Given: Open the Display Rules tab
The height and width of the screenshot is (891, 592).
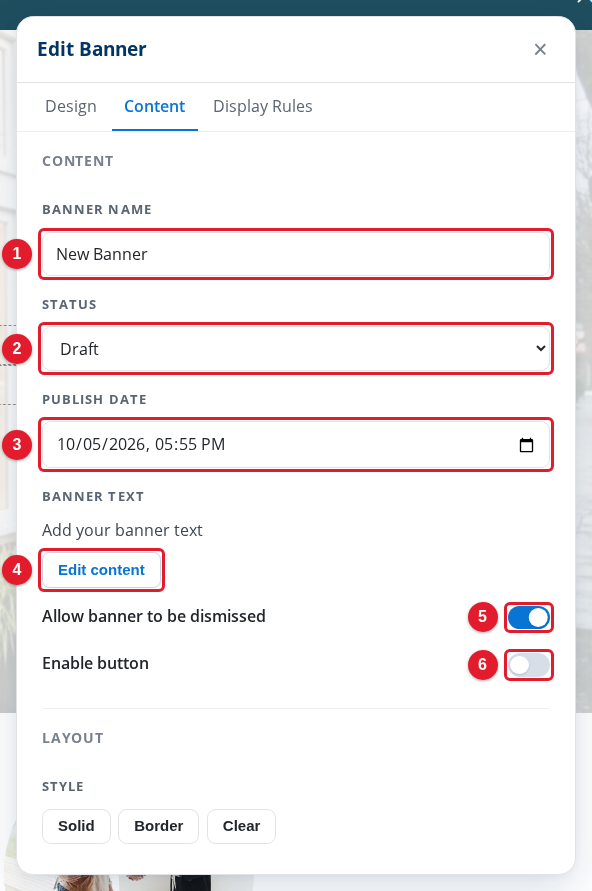Looking at the screenshot, I should pyautogui.click(x=262, y=106).
